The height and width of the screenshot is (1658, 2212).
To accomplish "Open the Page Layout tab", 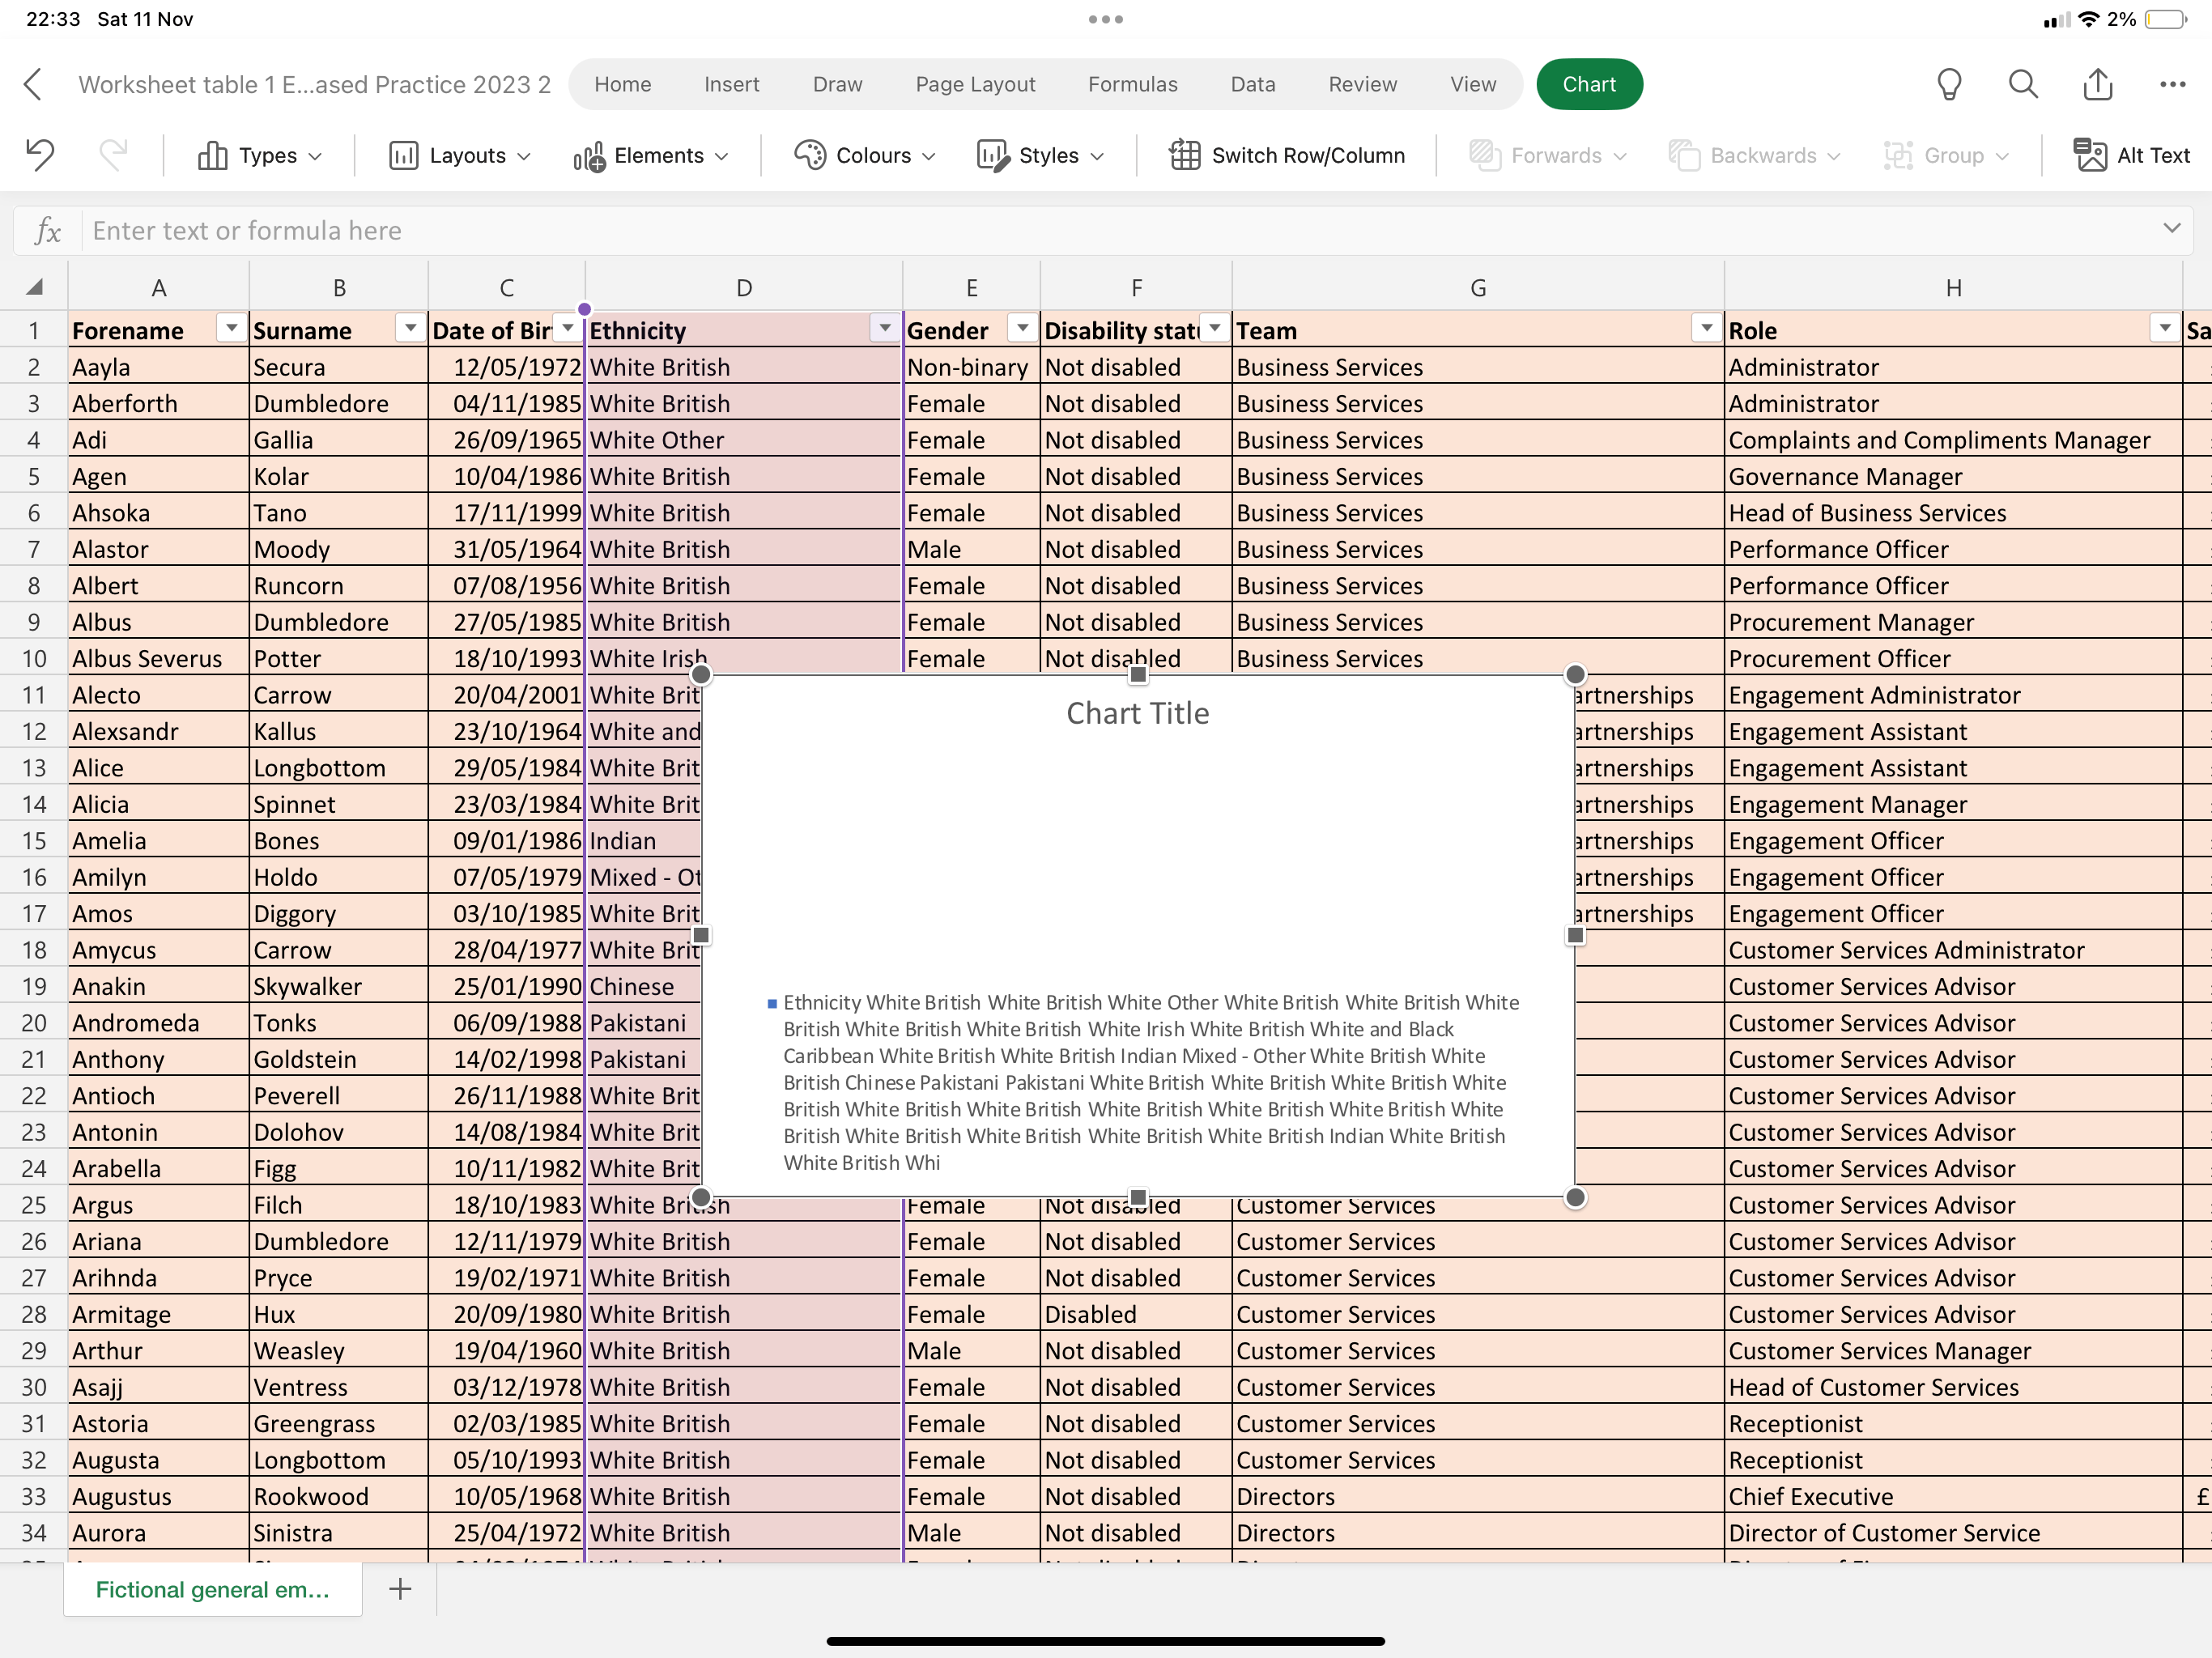I will [975, 84].
